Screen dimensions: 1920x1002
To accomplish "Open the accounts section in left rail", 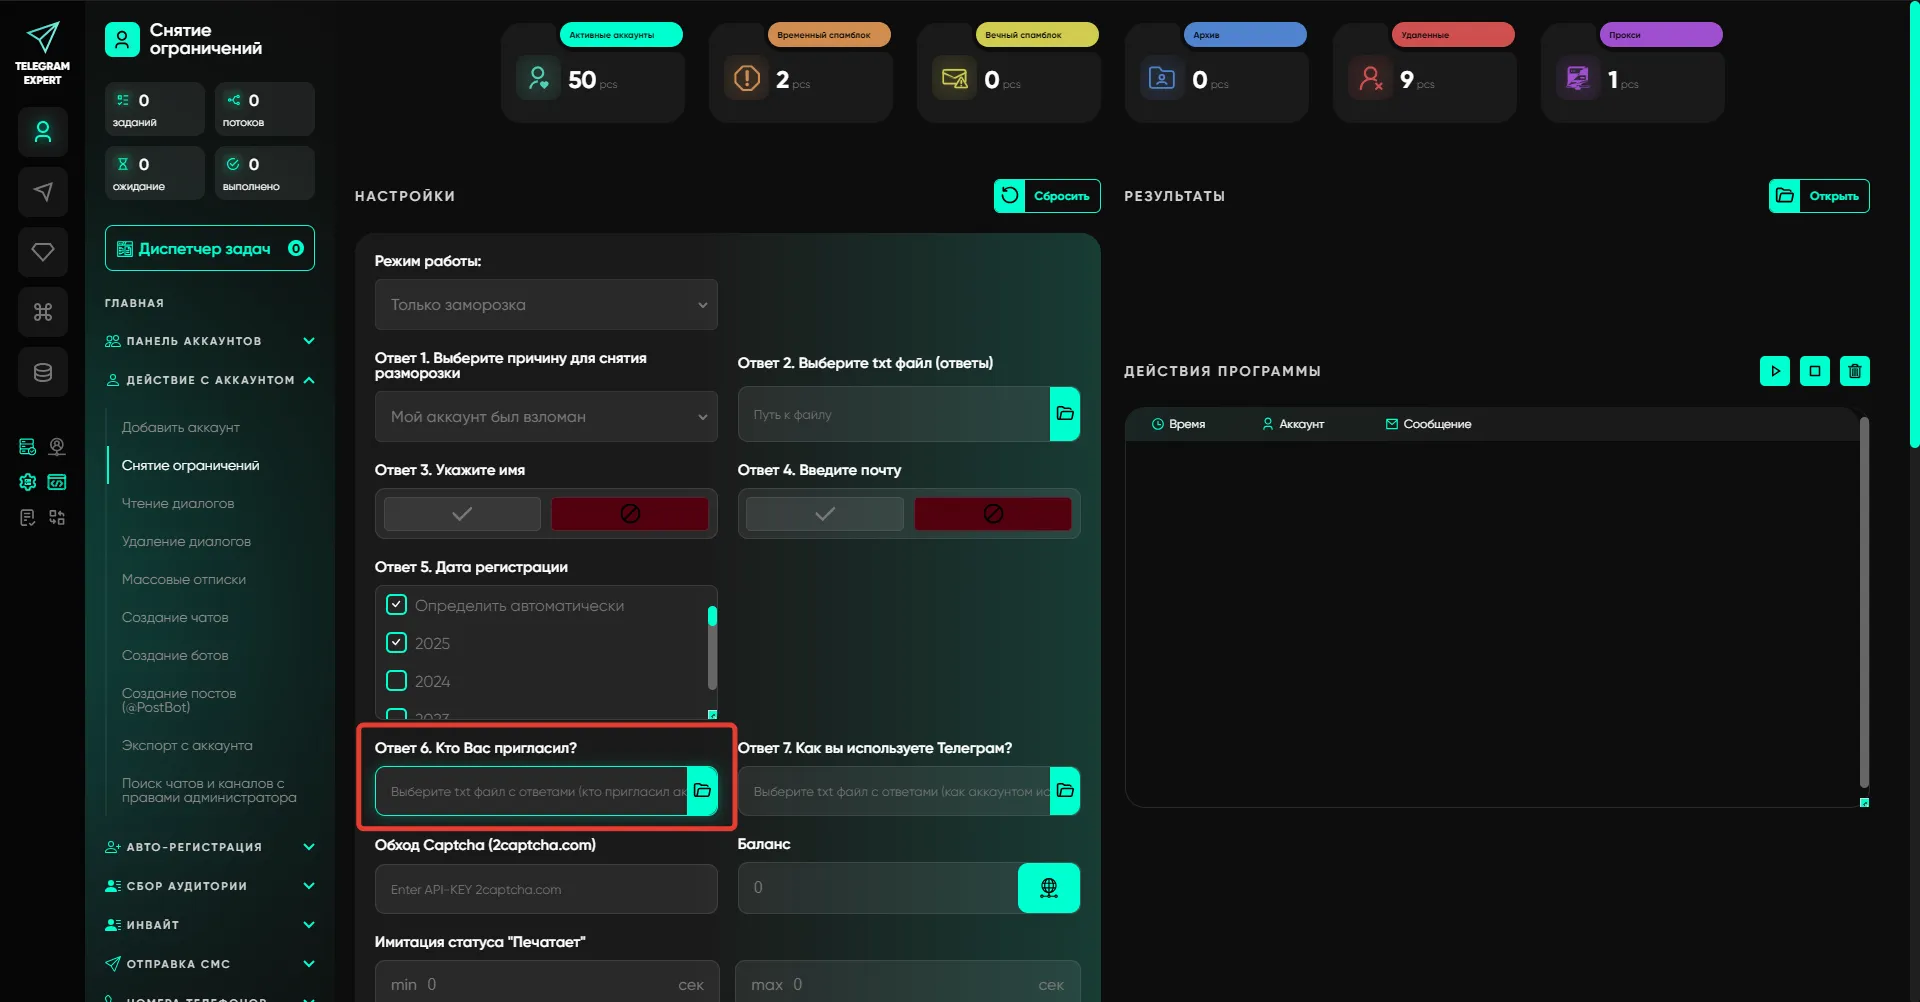I will [42, 132].
